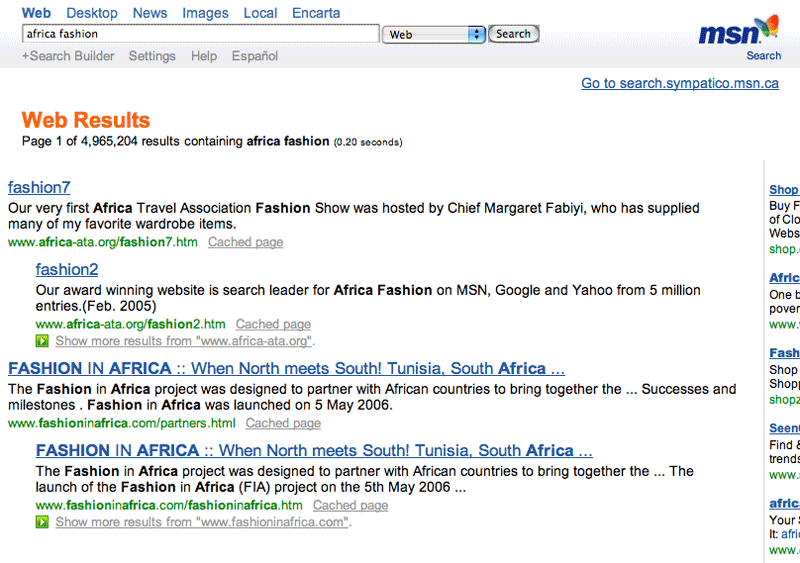Open Settings link below search box
Viewport: 800px width, 563px height.
tap(152, 56)
